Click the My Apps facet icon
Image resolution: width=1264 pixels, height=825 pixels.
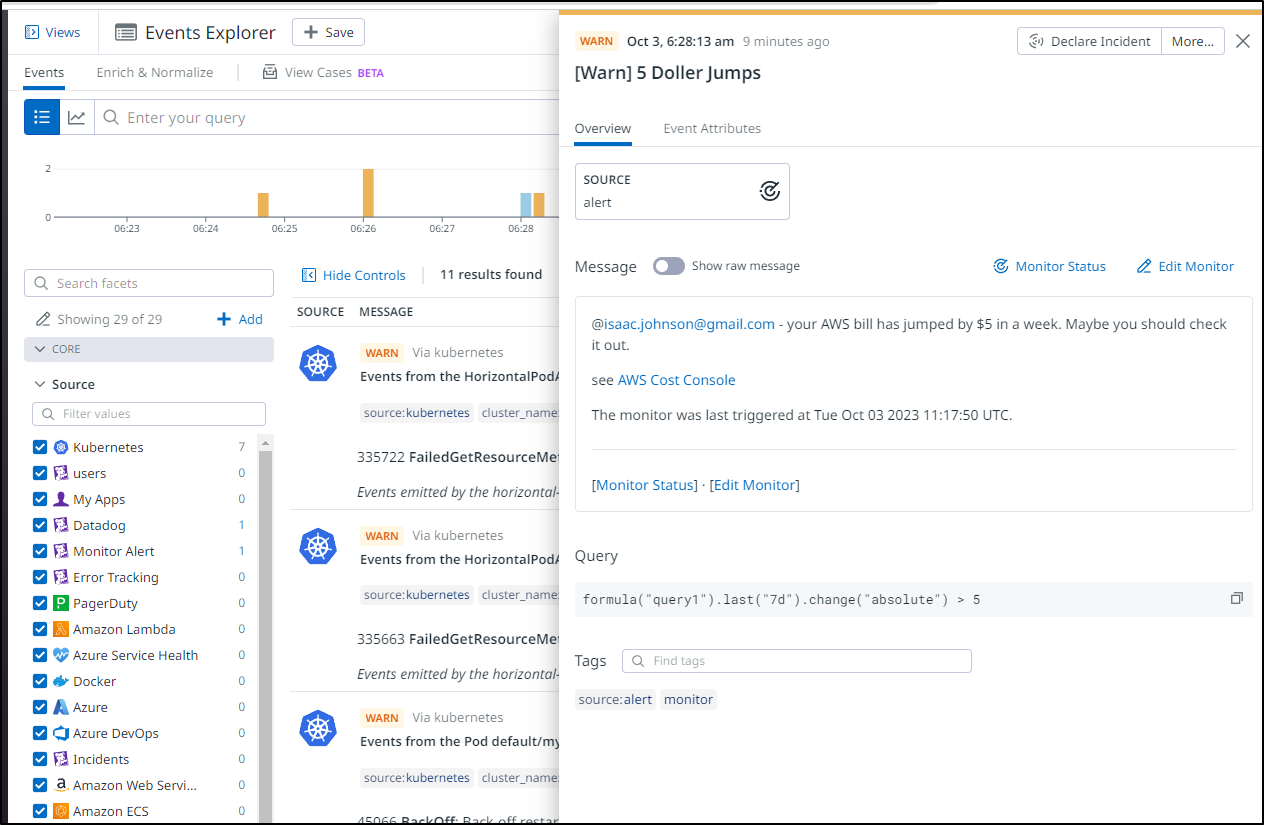[60, 499]
